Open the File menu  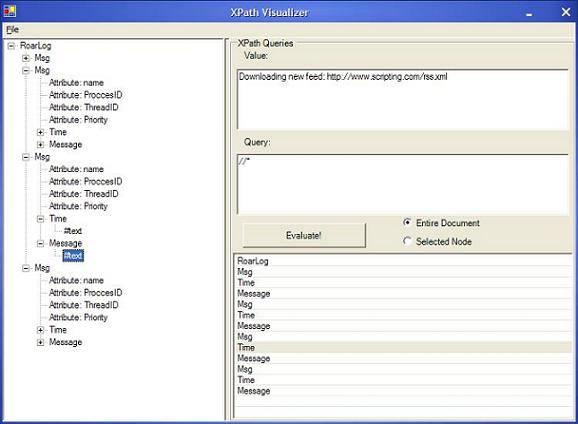pyautogui.click(x=12, y=29)
